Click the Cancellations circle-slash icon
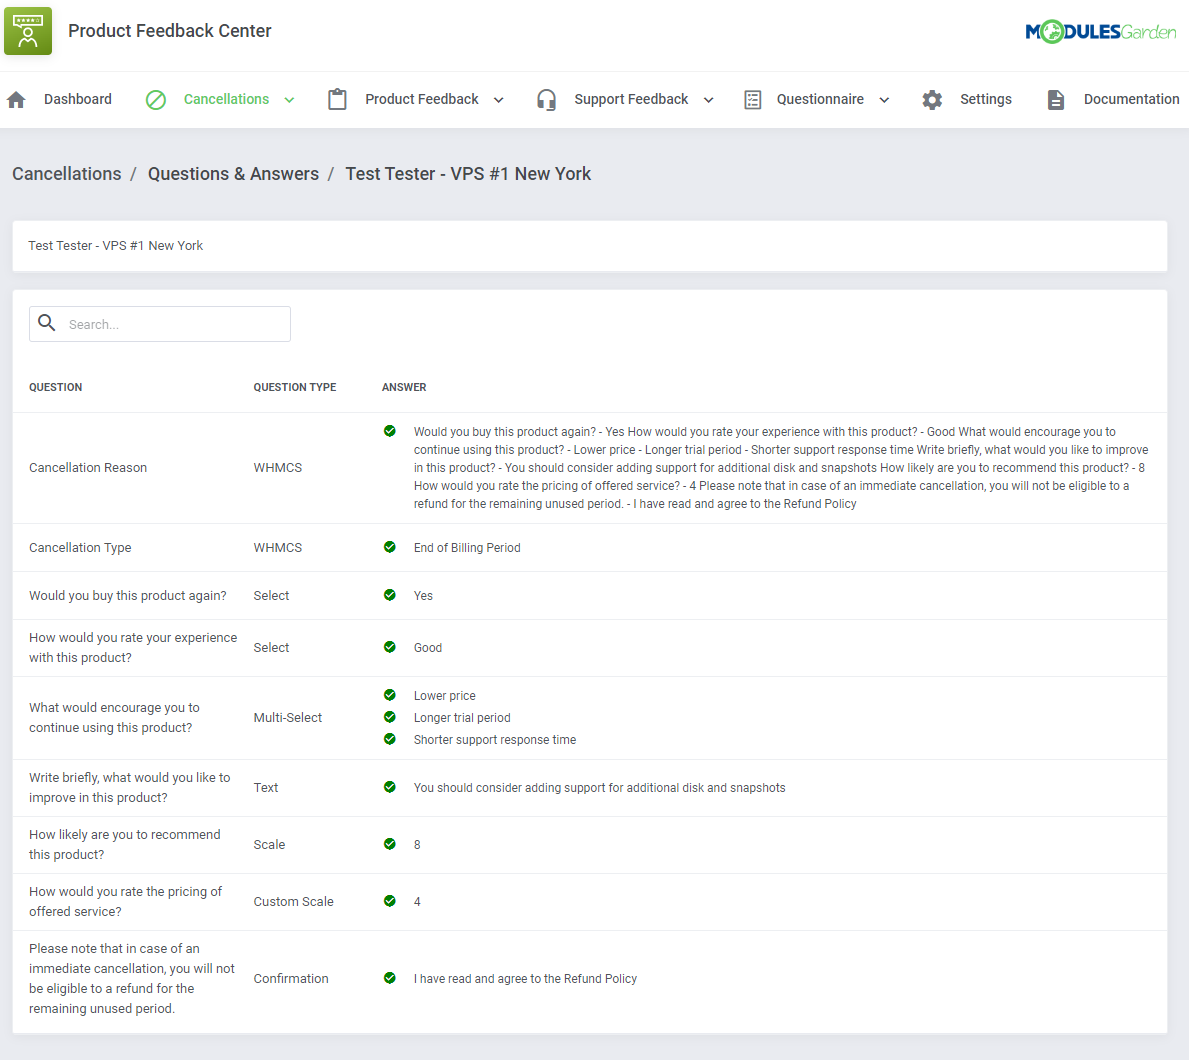 [x=155, y=99]
